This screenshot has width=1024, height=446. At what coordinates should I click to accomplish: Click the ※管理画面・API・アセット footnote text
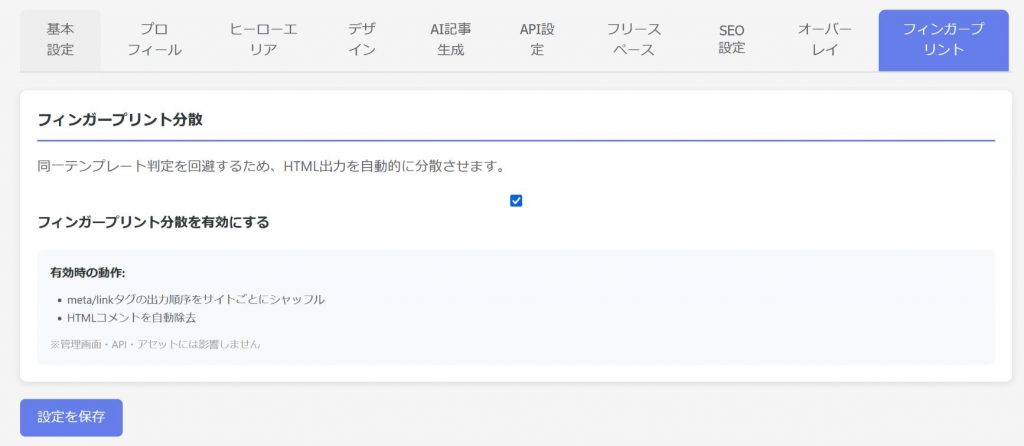(x=155, y=344)
